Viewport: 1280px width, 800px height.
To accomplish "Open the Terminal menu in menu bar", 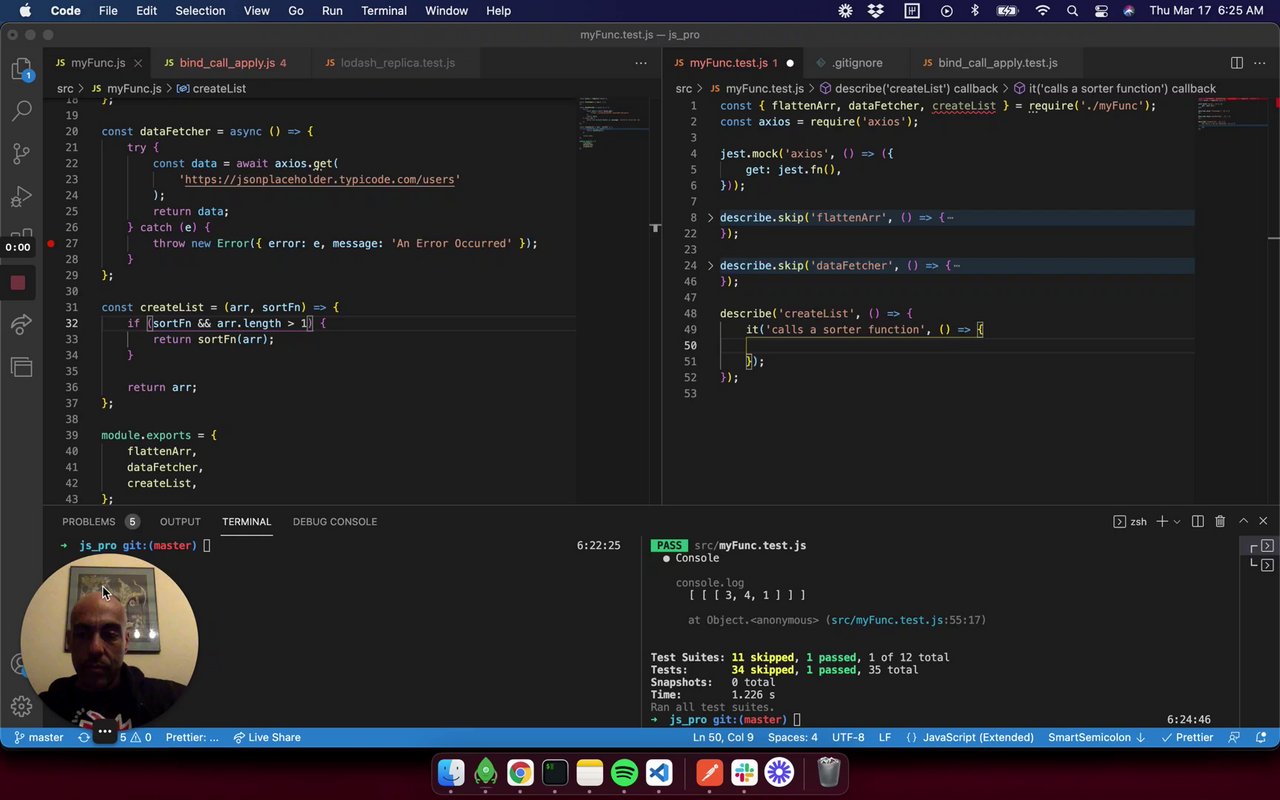I will coord(384,11).
